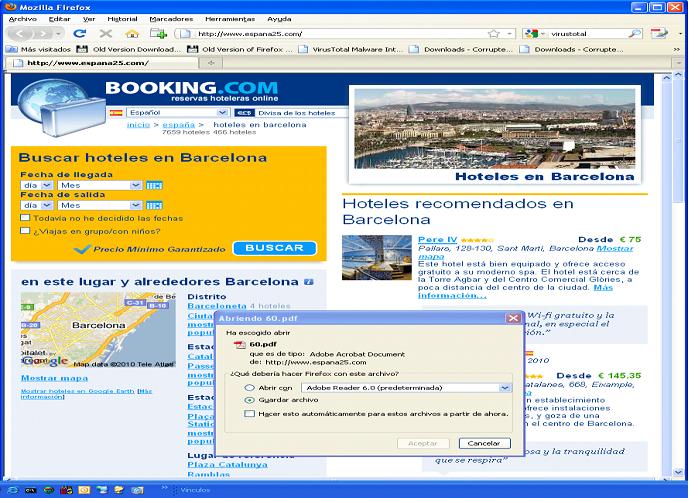
Task: Click the Barcelona map thumbnail
Action: coord(98,330)
